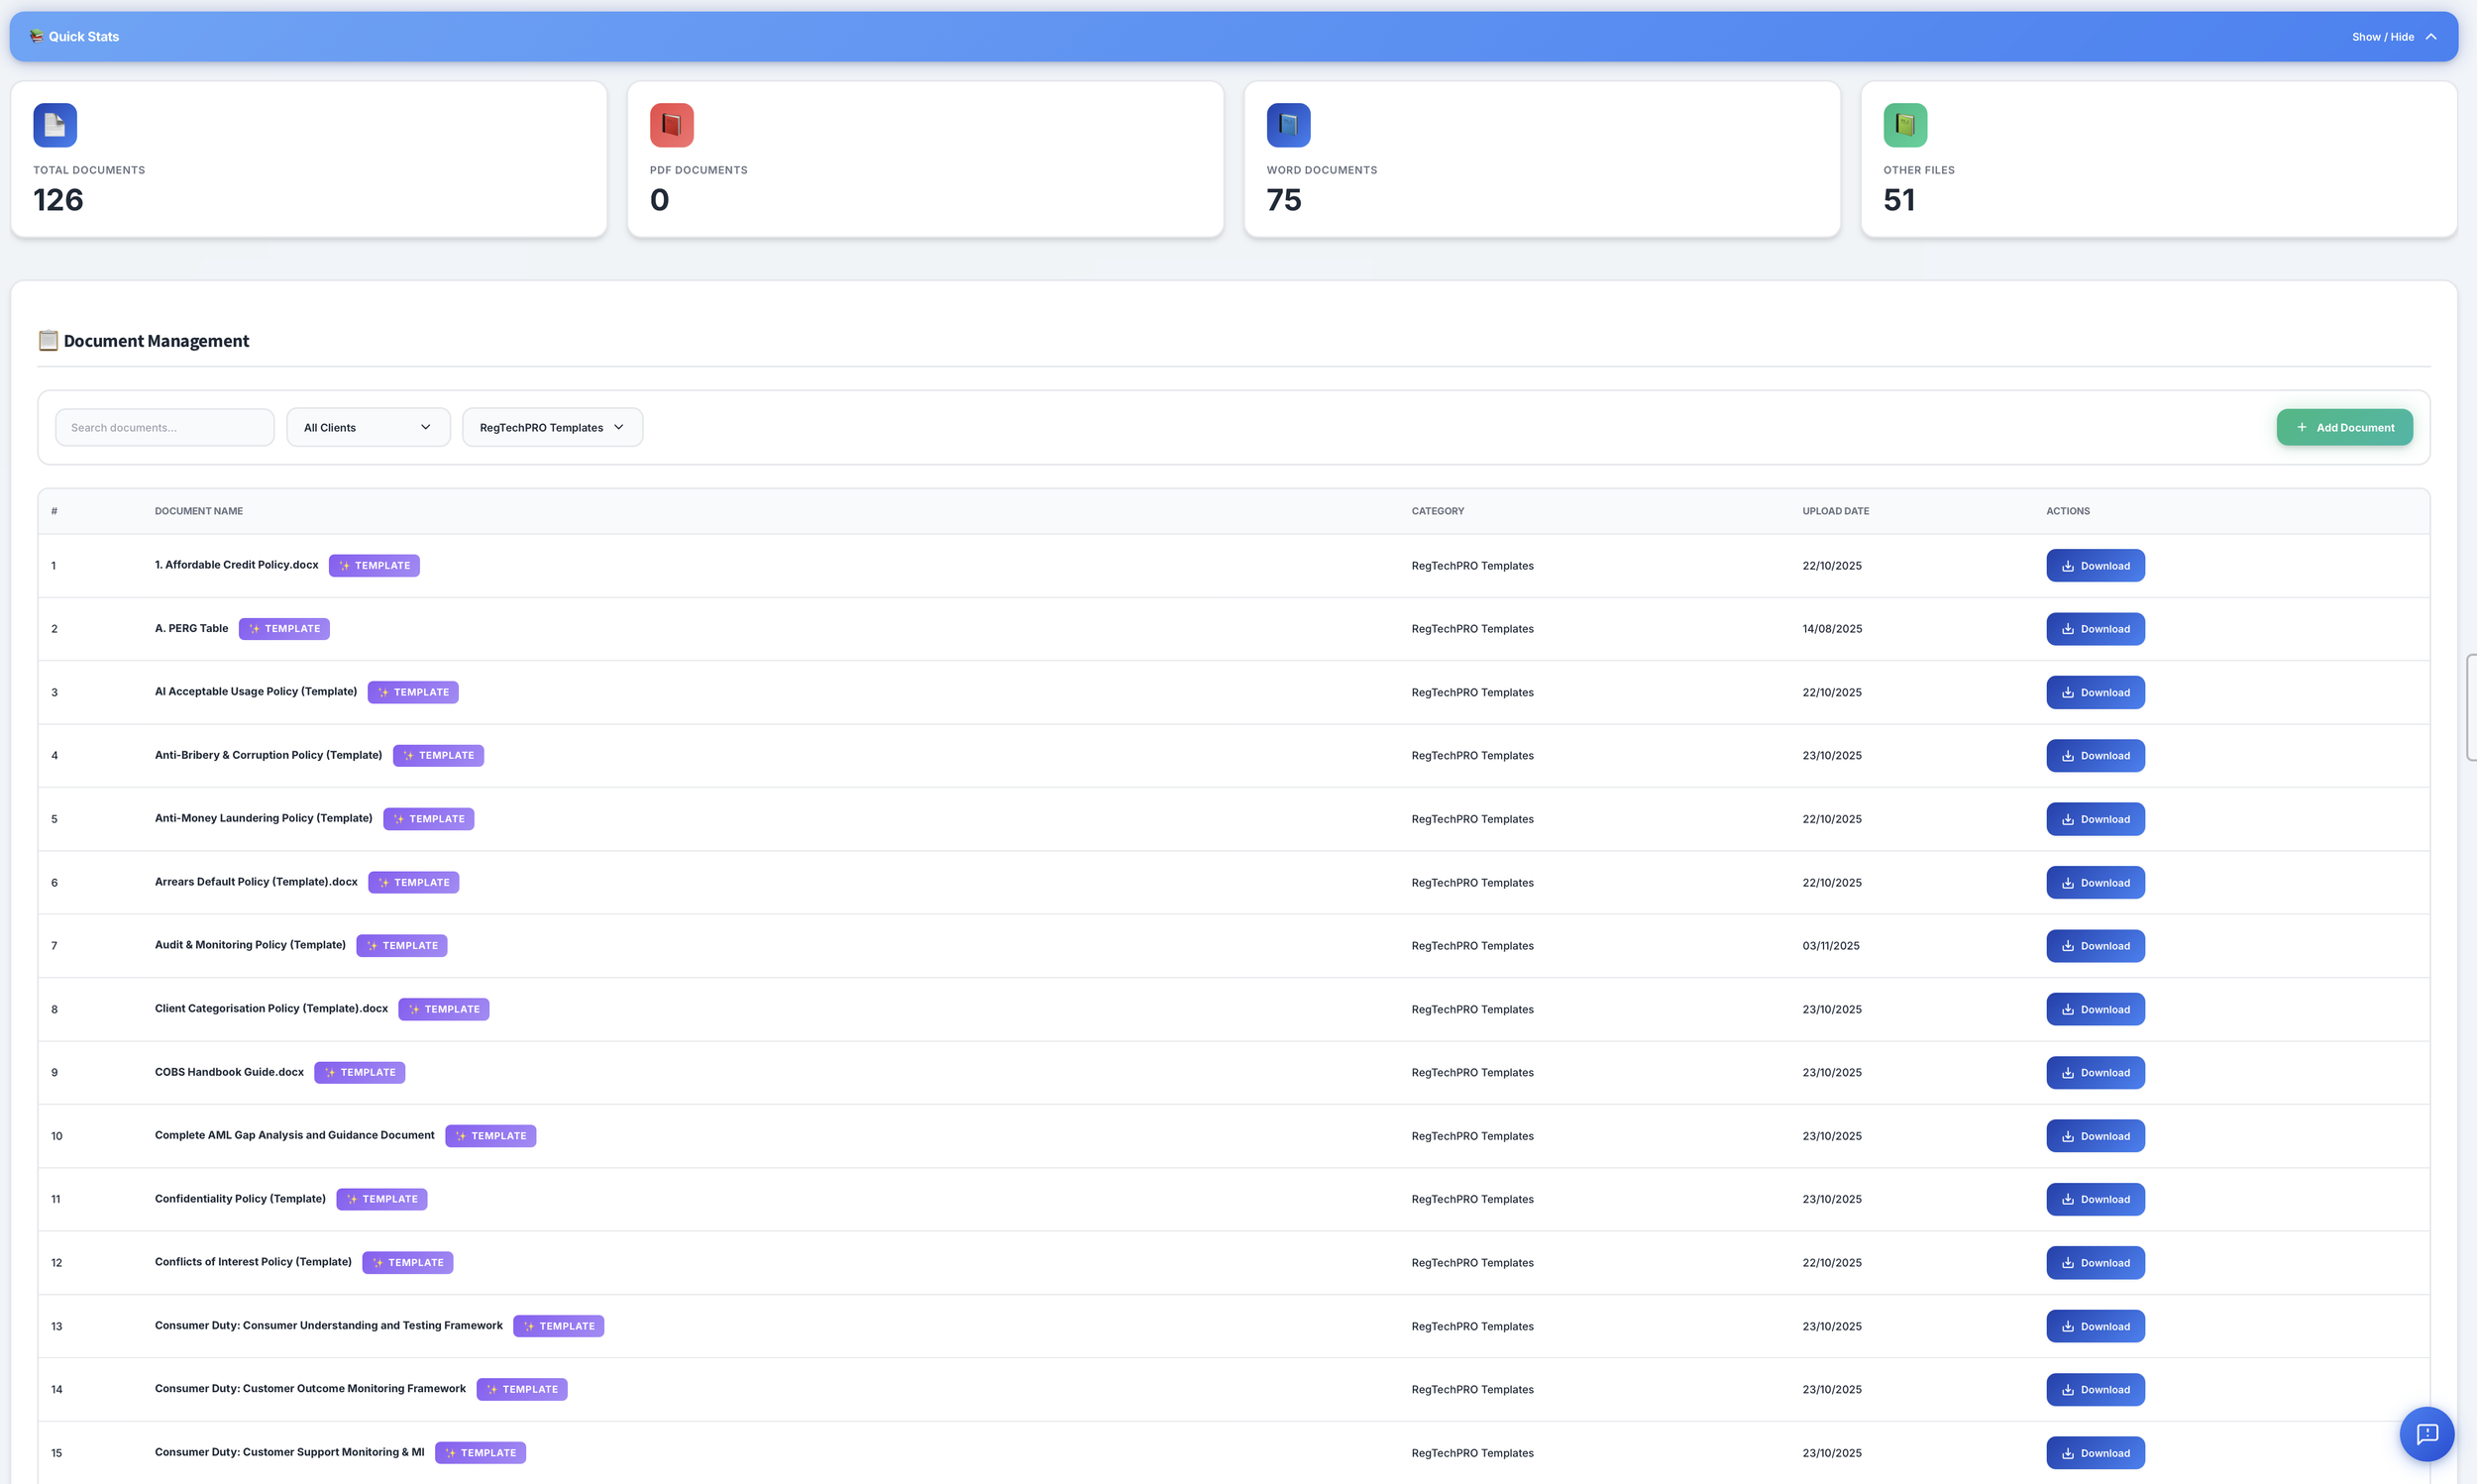Image resolution: width=2477 pixels, height=1484 pixels.
Task: Expand the RegTechPRO Templates category filter
Action: pos(552,428)
